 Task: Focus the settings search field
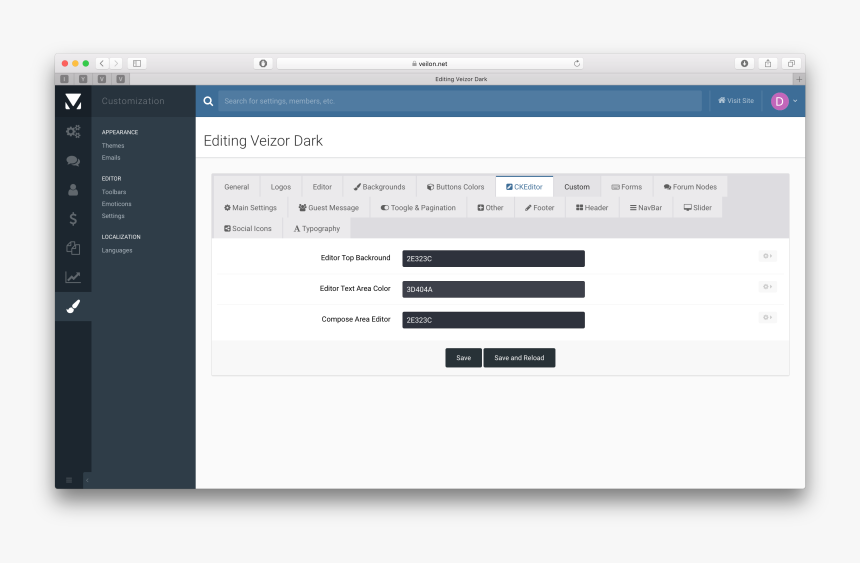pos(460,101)
